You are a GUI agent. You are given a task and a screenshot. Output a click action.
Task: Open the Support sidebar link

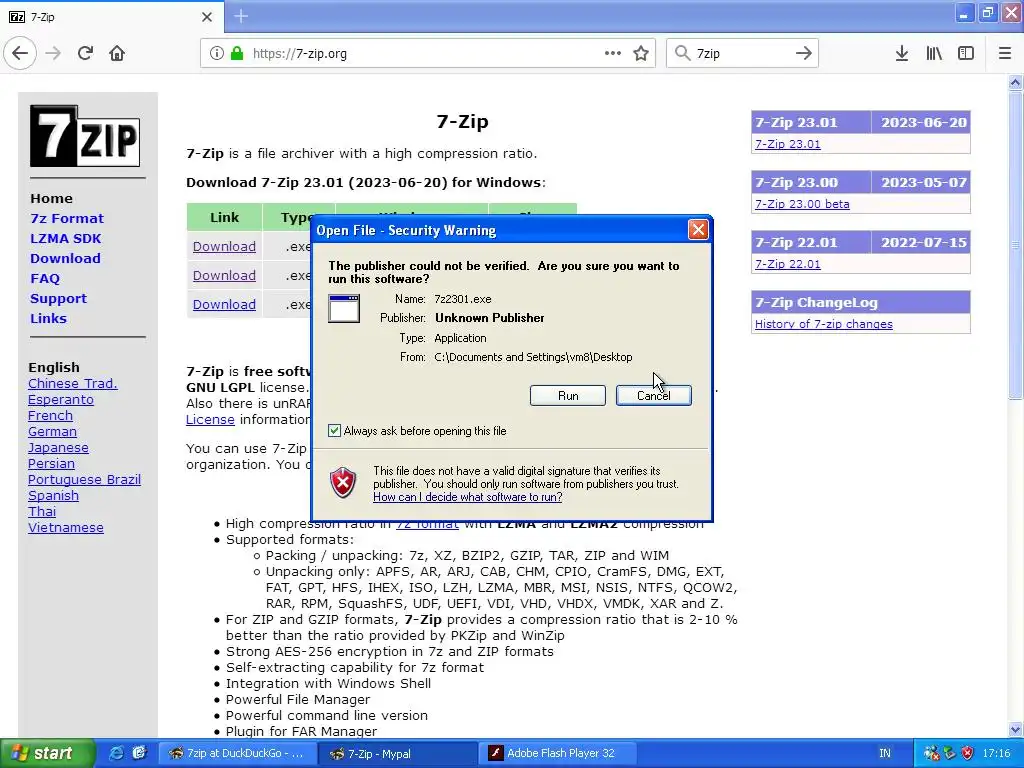[x=58, y=298]
